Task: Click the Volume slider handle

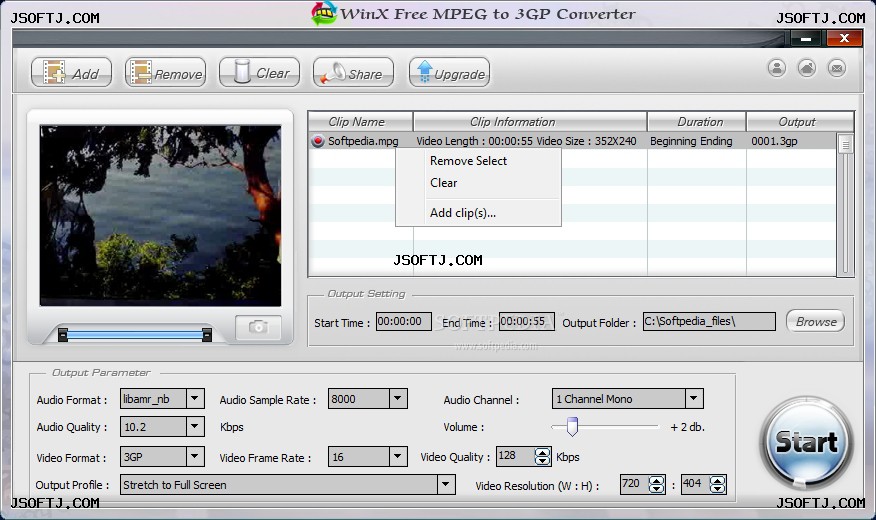Action: [572, 426]
